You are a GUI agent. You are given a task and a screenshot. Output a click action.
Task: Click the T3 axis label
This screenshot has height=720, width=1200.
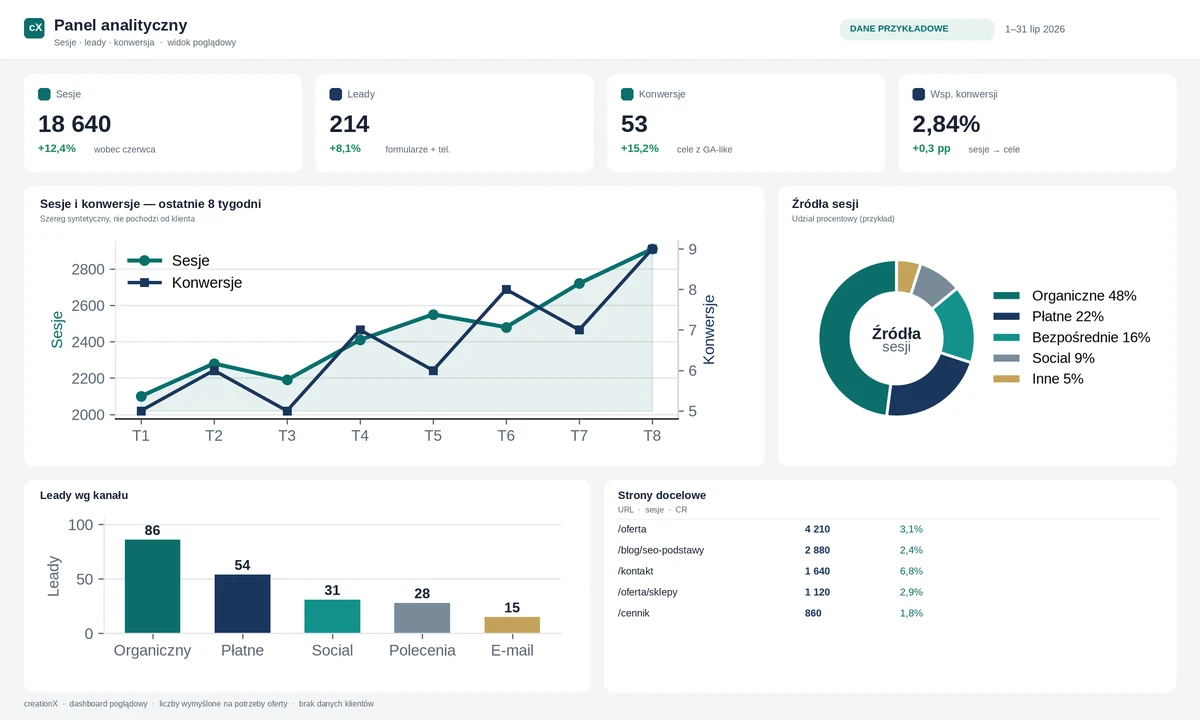pos(287,436)
